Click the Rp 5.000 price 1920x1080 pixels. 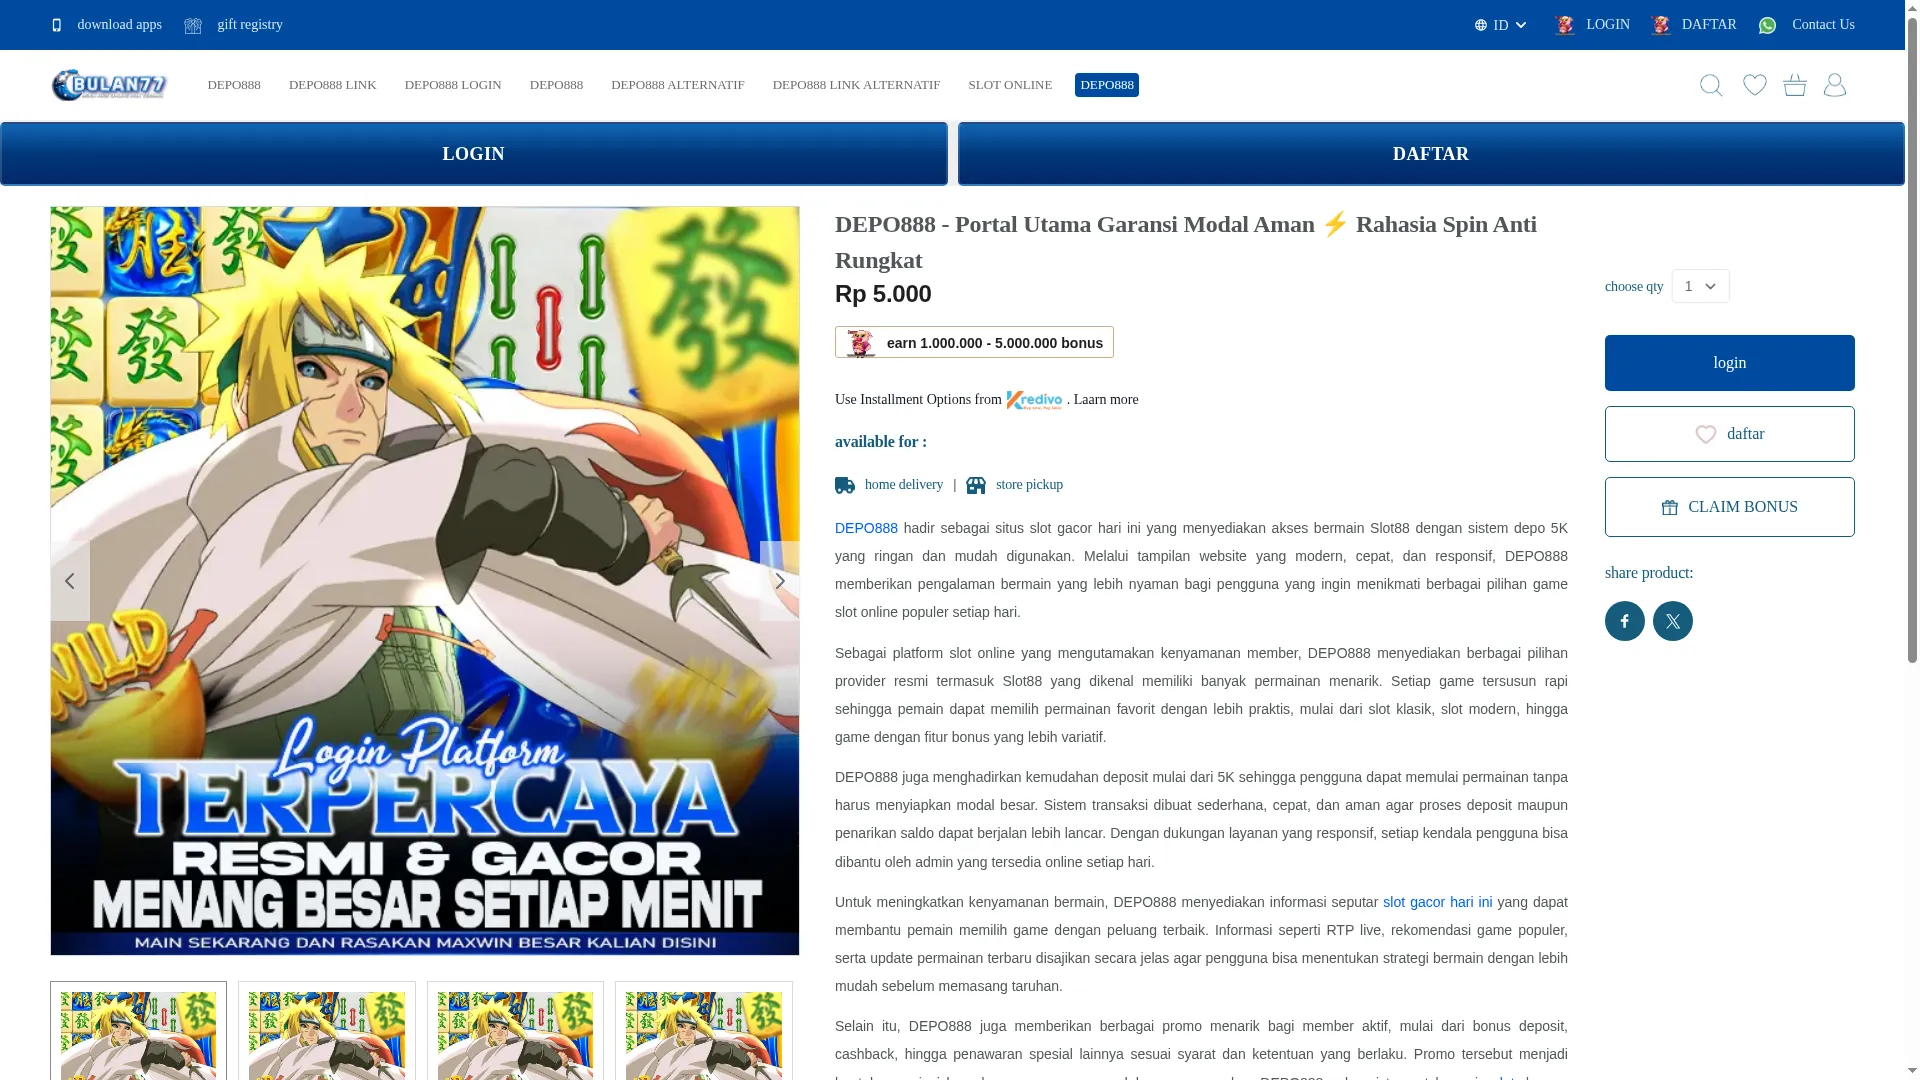point(883,294)
